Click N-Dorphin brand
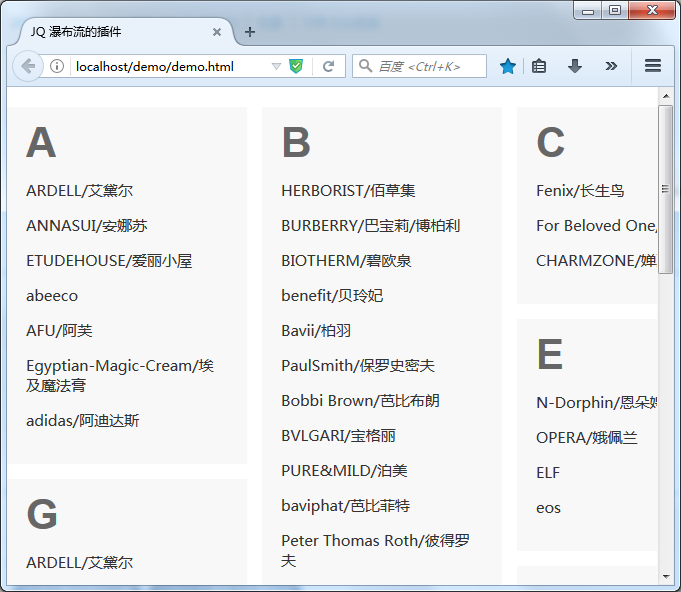681x592 pixels. 596,403
